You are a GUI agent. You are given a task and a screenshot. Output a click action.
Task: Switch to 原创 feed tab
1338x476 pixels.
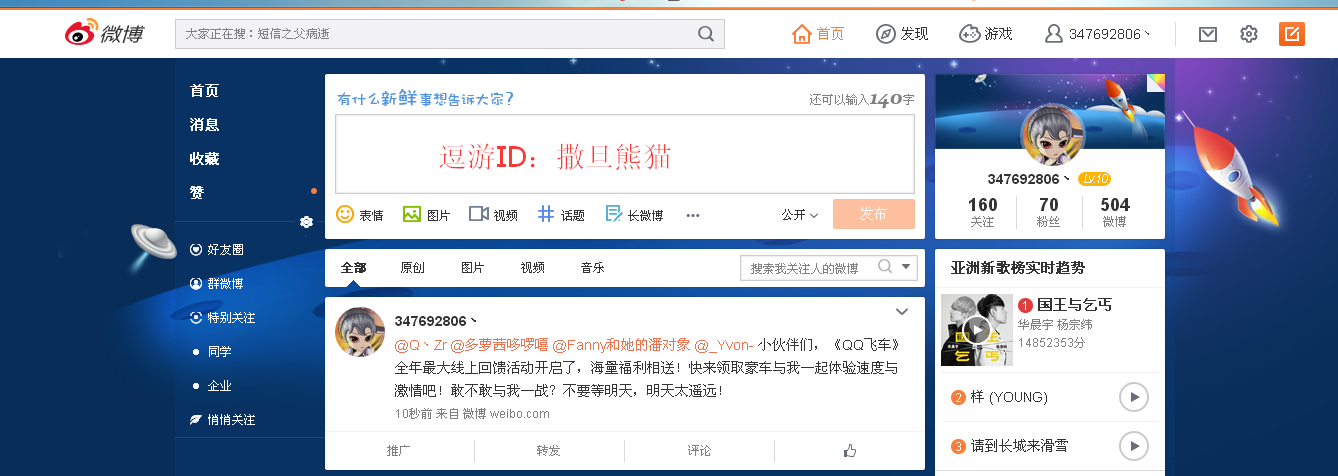coord(412,268)
